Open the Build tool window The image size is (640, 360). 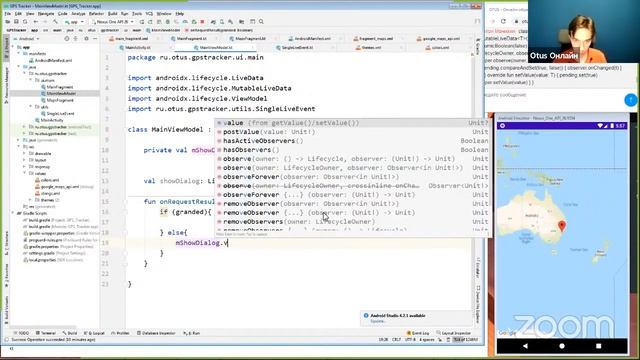click(70, 333)
